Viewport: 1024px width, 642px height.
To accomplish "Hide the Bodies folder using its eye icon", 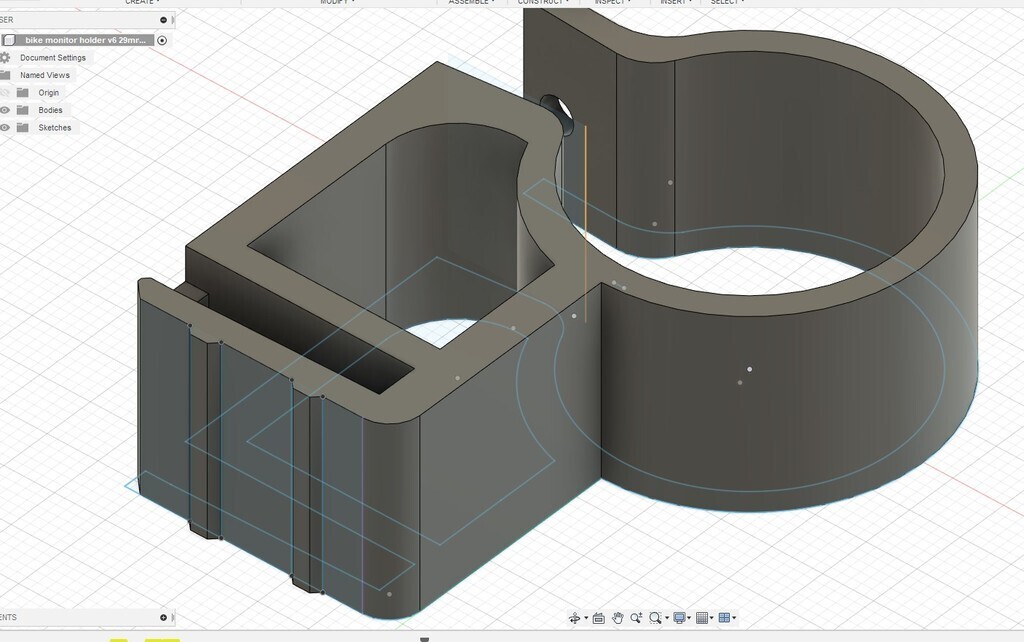I will (x=5, y=110).
